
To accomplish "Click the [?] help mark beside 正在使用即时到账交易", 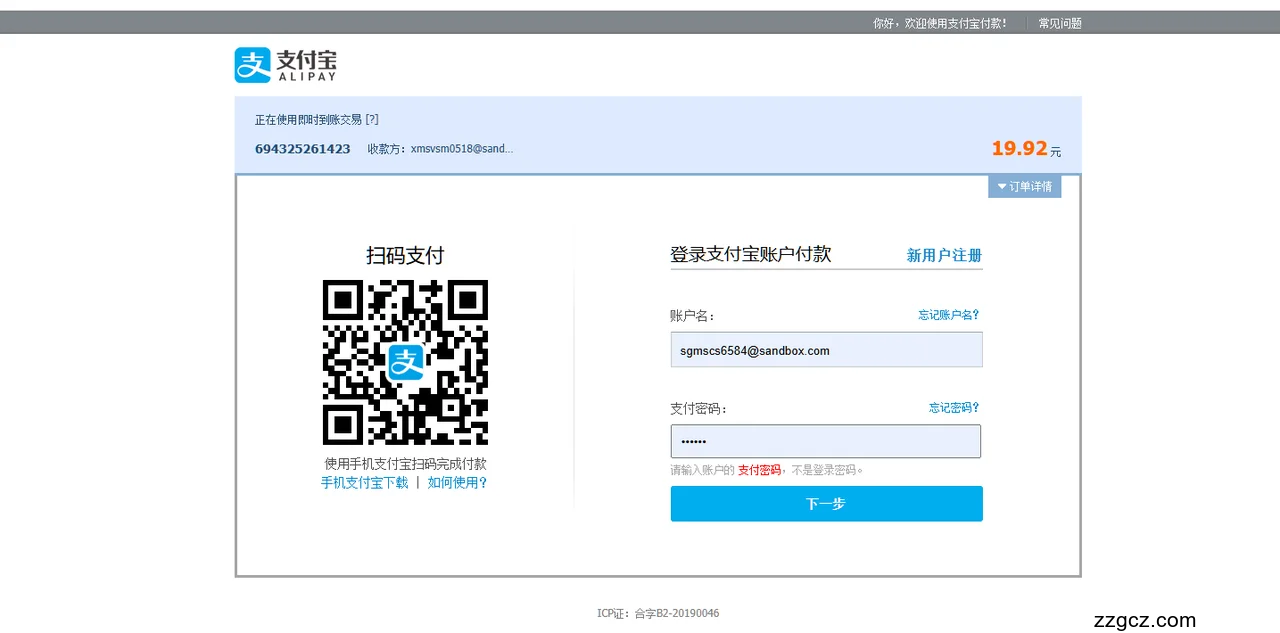I will coord(372,119).
